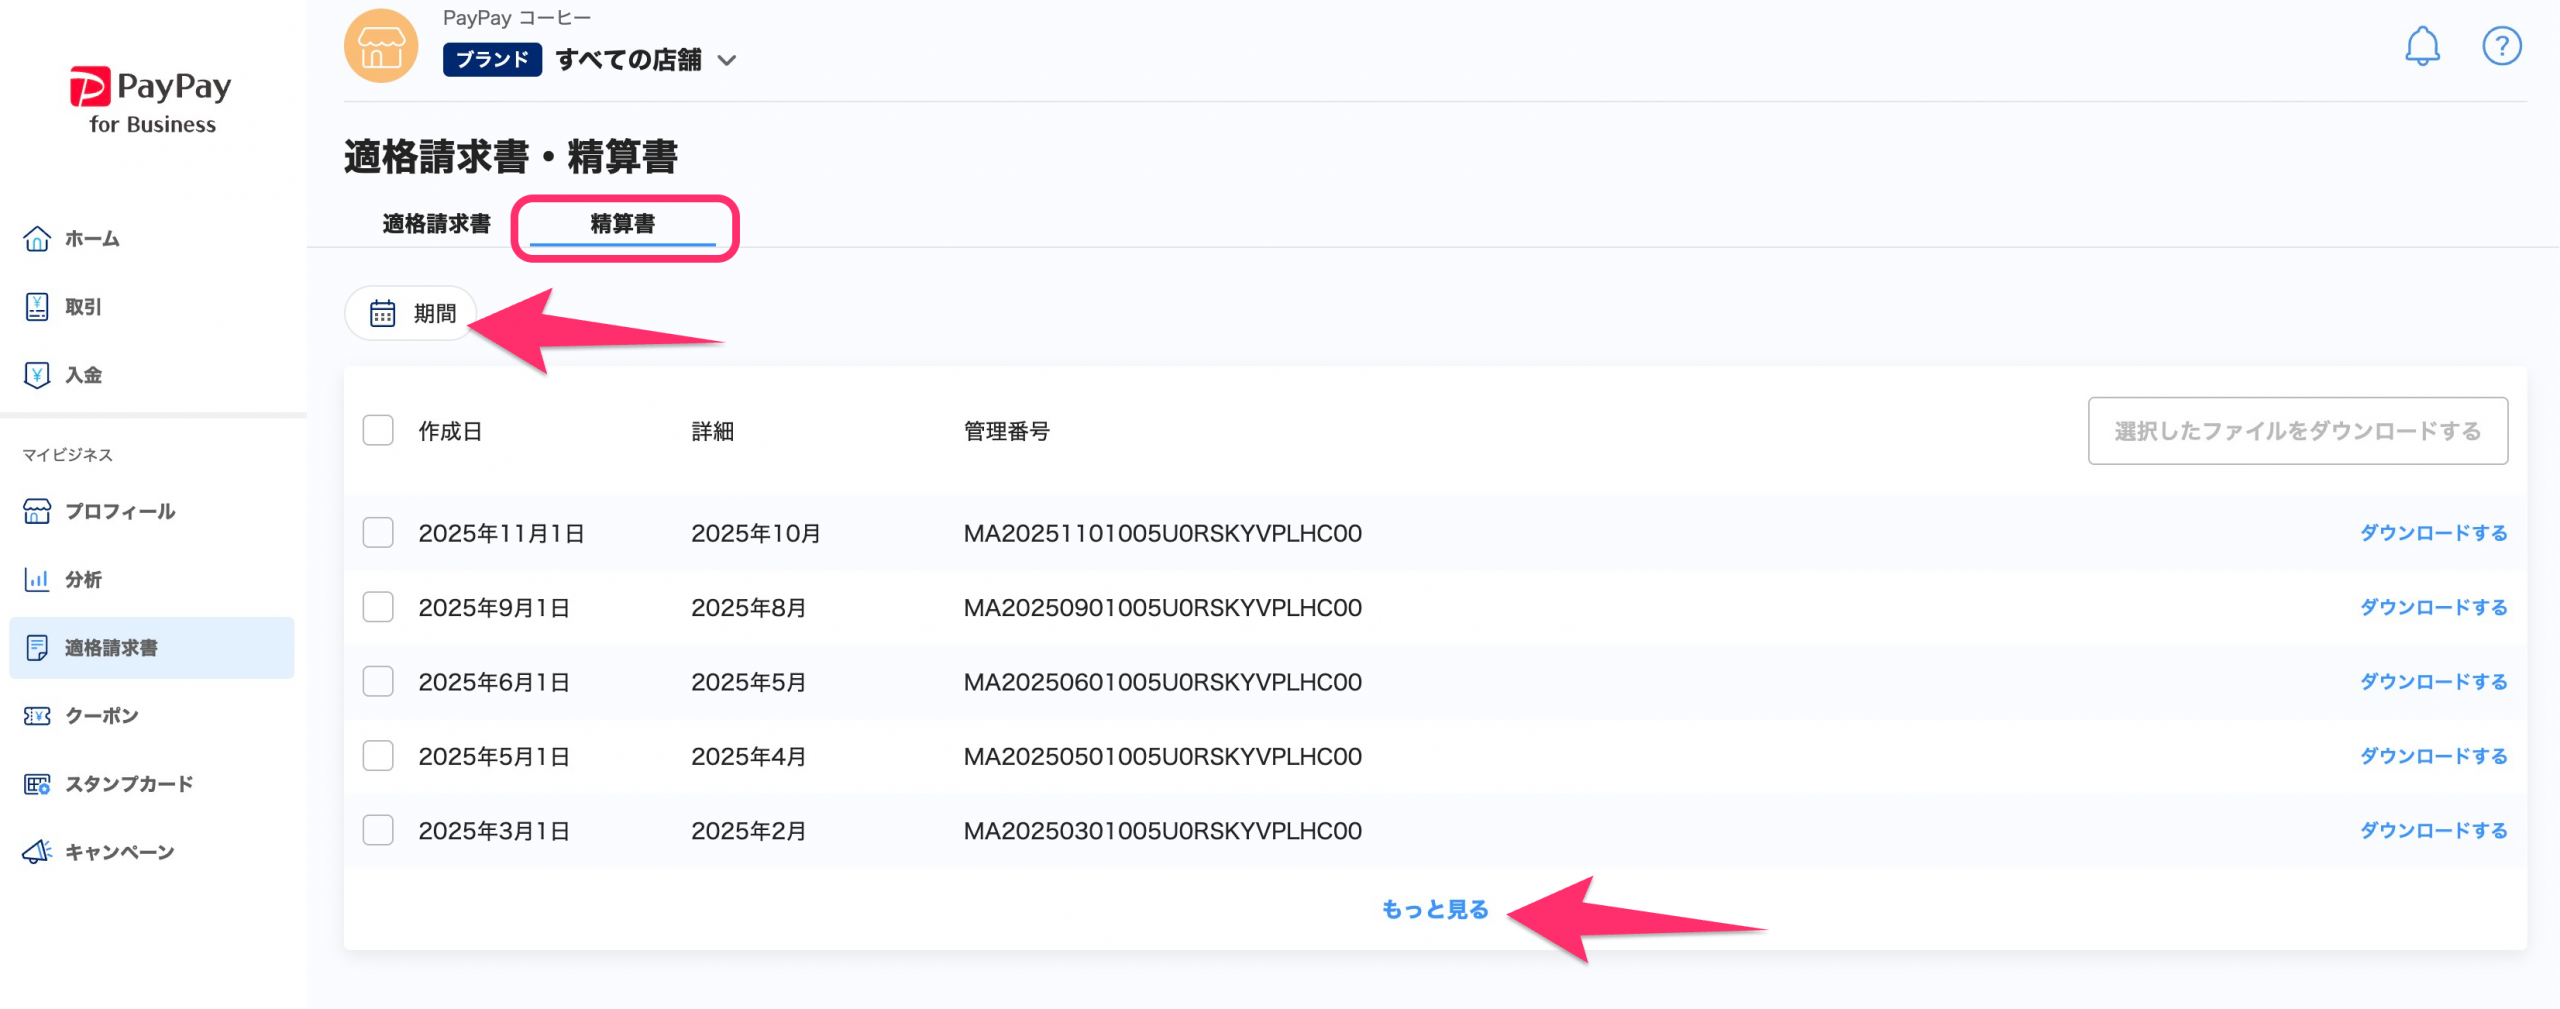Image resolution: width=2560 pixels, height=1009 pixels.
Task: Open the 期間 period filter
Action: click(x=412, y=314)
